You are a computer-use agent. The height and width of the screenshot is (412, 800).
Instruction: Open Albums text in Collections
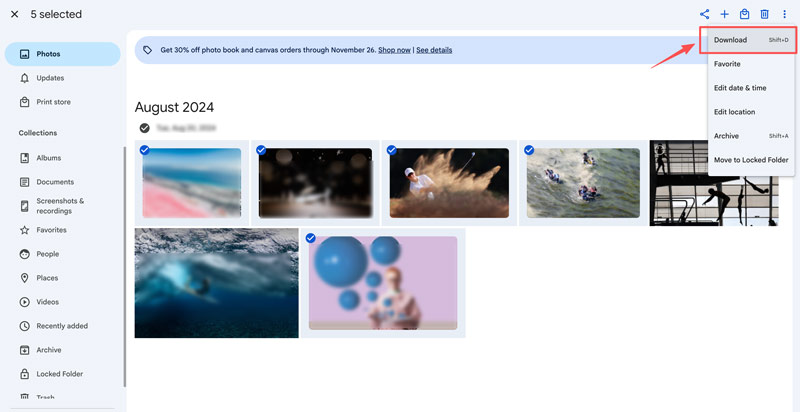48,158
